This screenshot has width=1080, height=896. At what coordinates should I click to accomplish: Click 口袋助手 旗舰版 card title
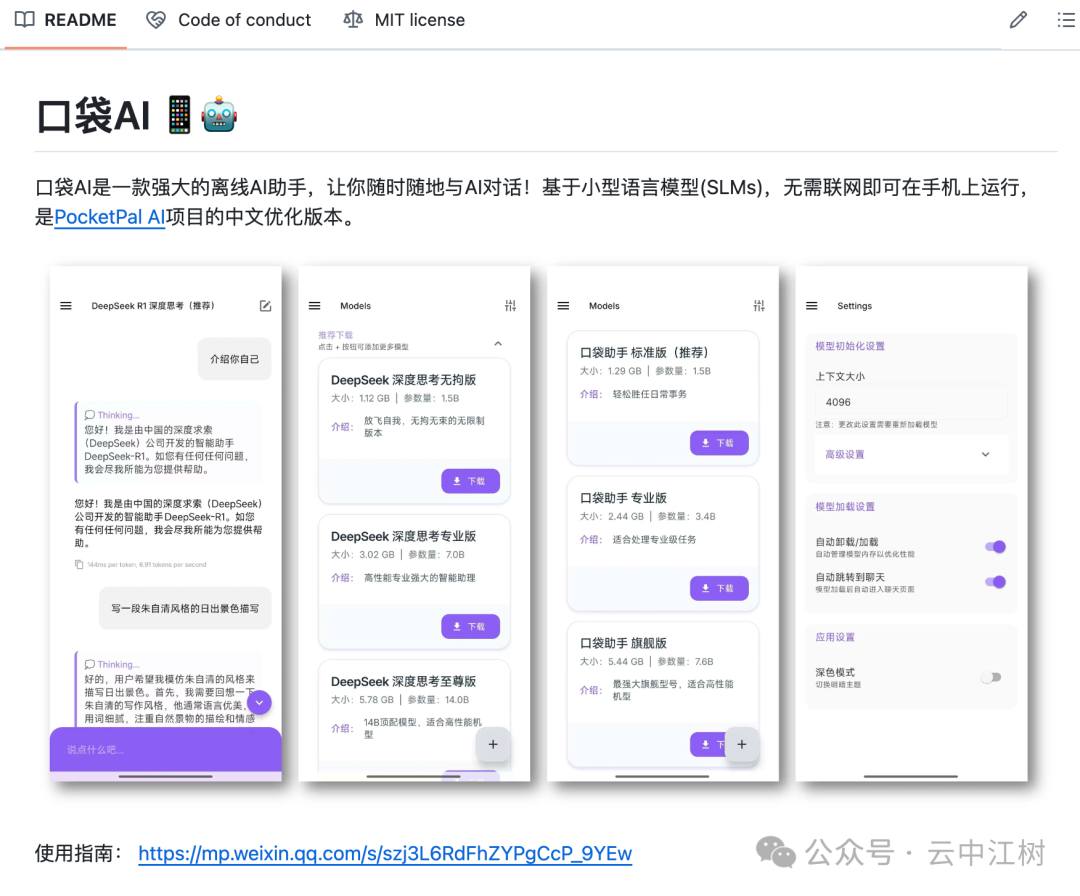click(x=623, y=643)
